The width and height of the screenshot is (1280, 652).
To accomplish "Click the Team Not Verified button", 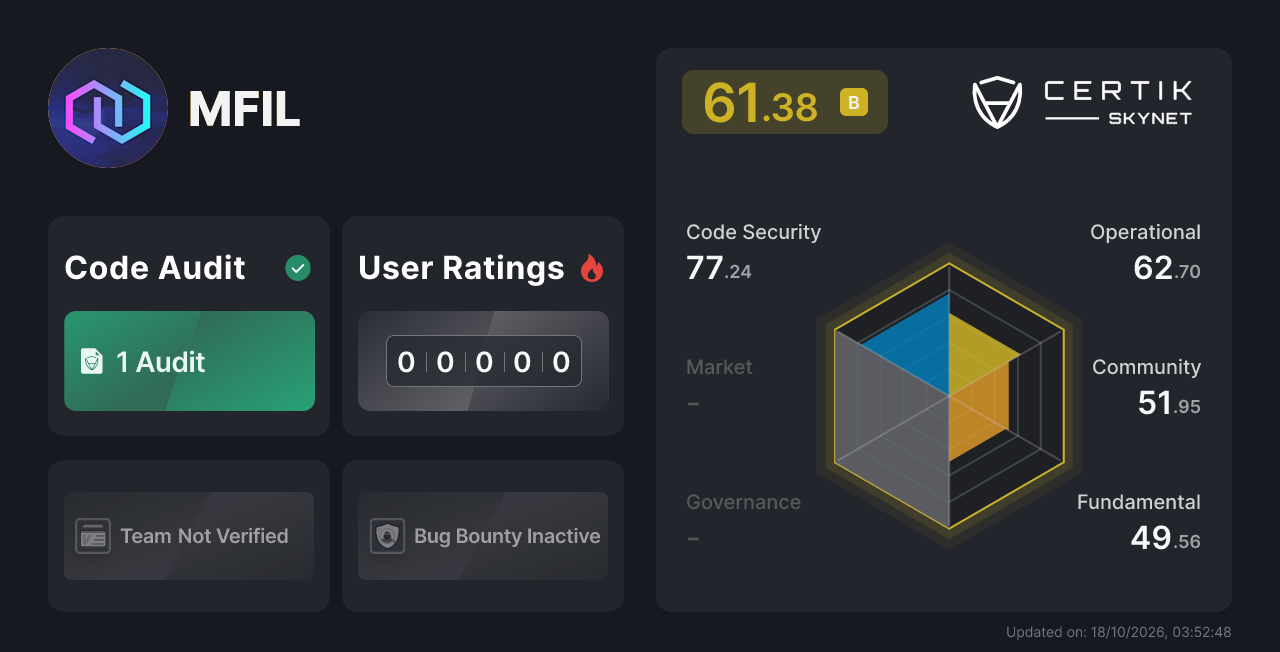I will click(x=189, y=536).
